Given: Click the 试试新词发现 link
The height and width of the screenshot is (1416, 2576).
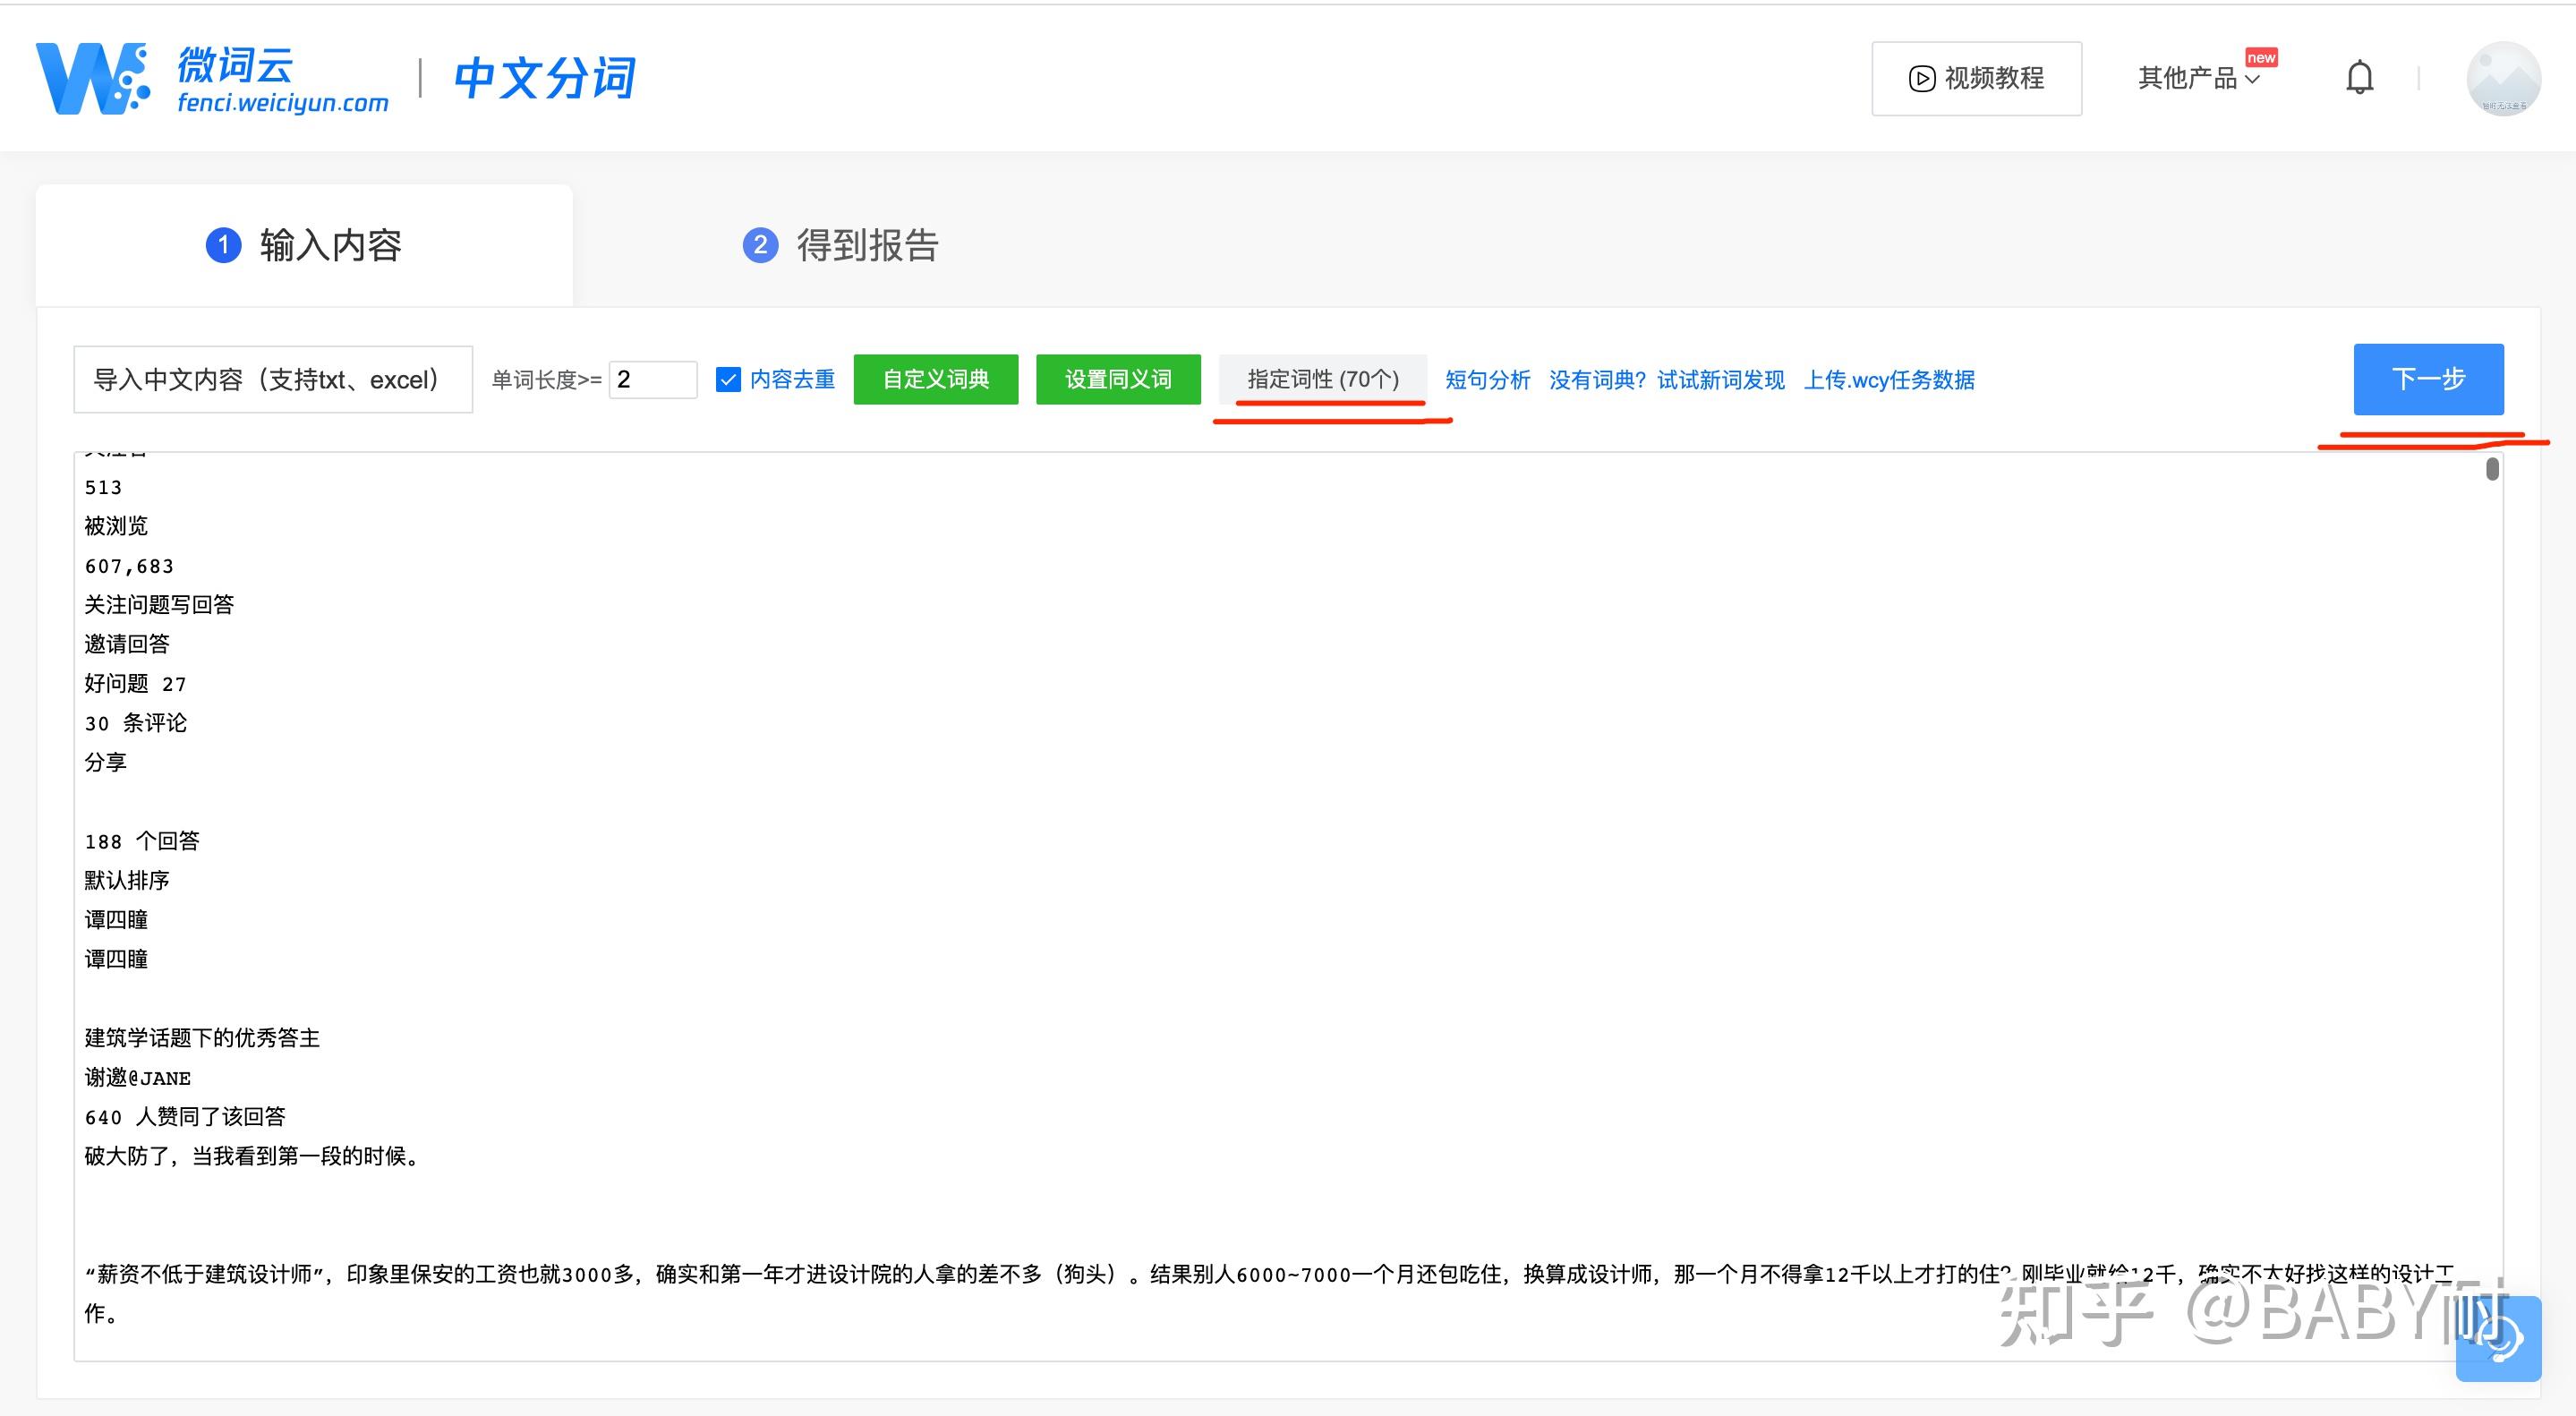Looking at the screenshot, I should pyautogui.click(x=1720, y=380).
